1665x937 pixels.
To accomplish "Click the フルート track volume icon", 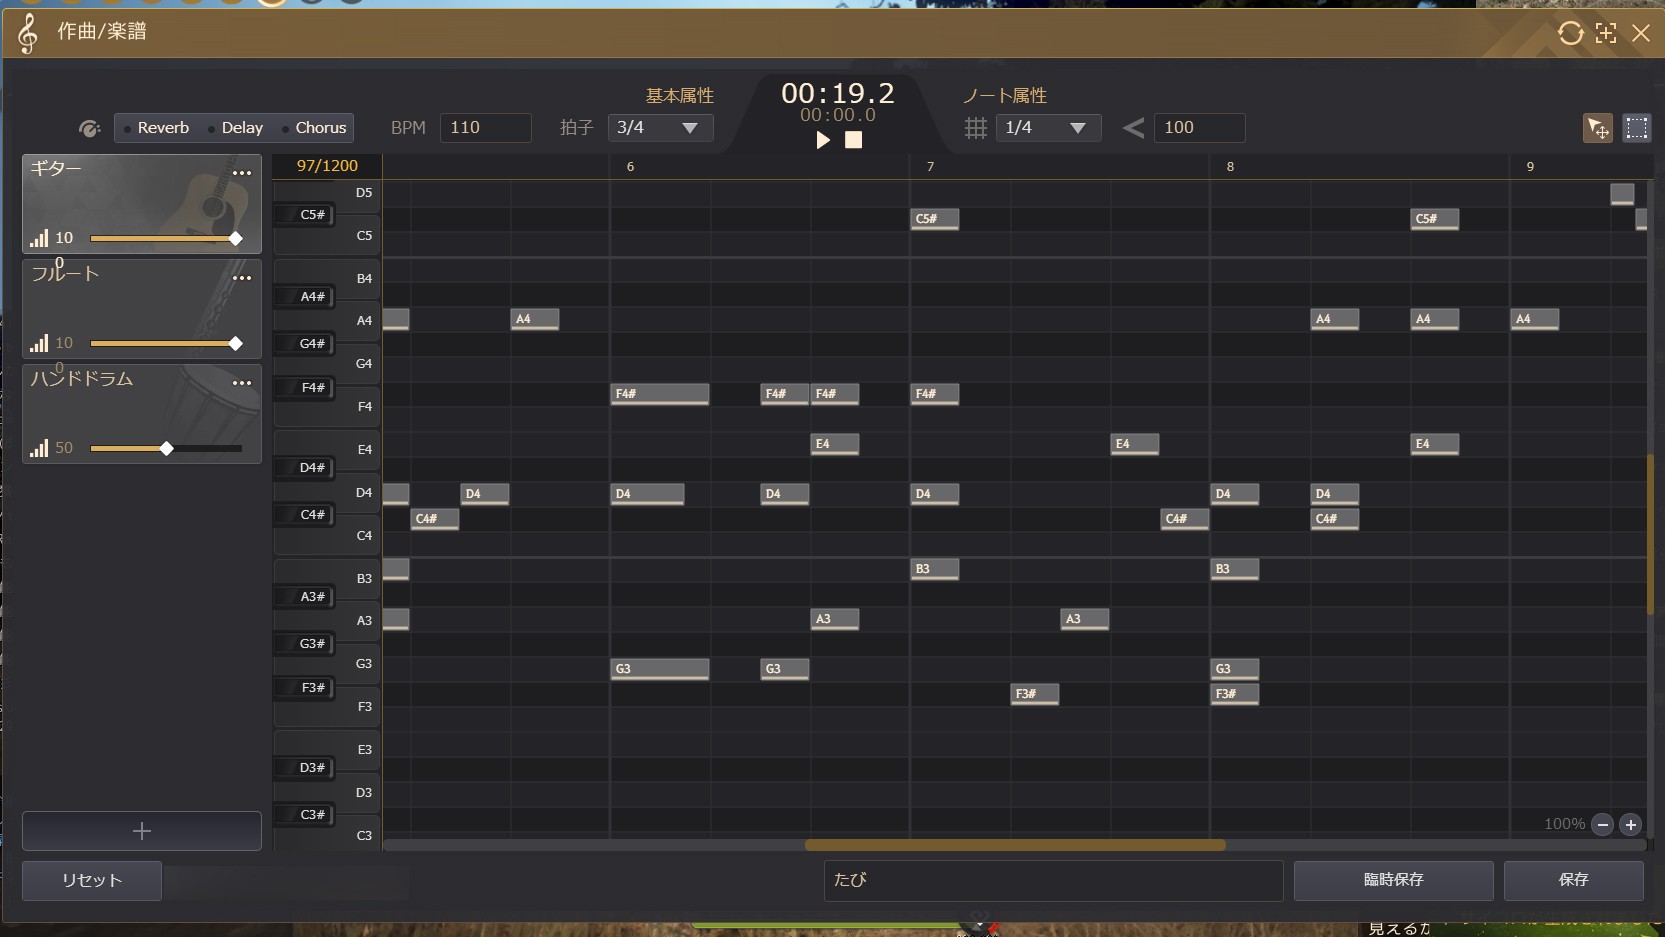I will [39, 343].
